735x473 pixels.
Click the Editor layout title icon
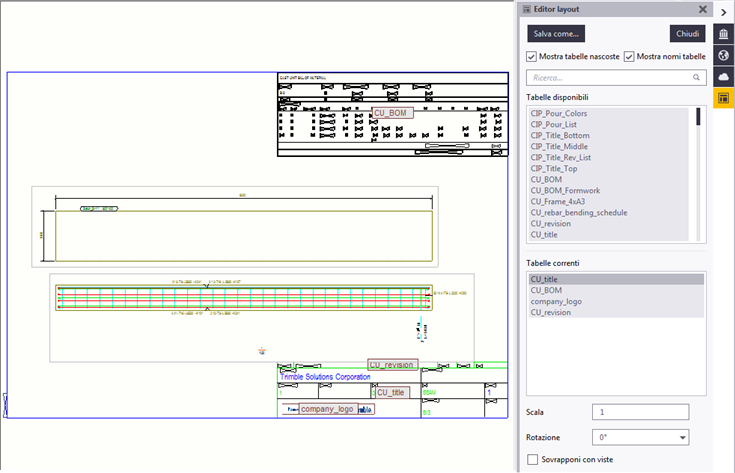(527, 9)
